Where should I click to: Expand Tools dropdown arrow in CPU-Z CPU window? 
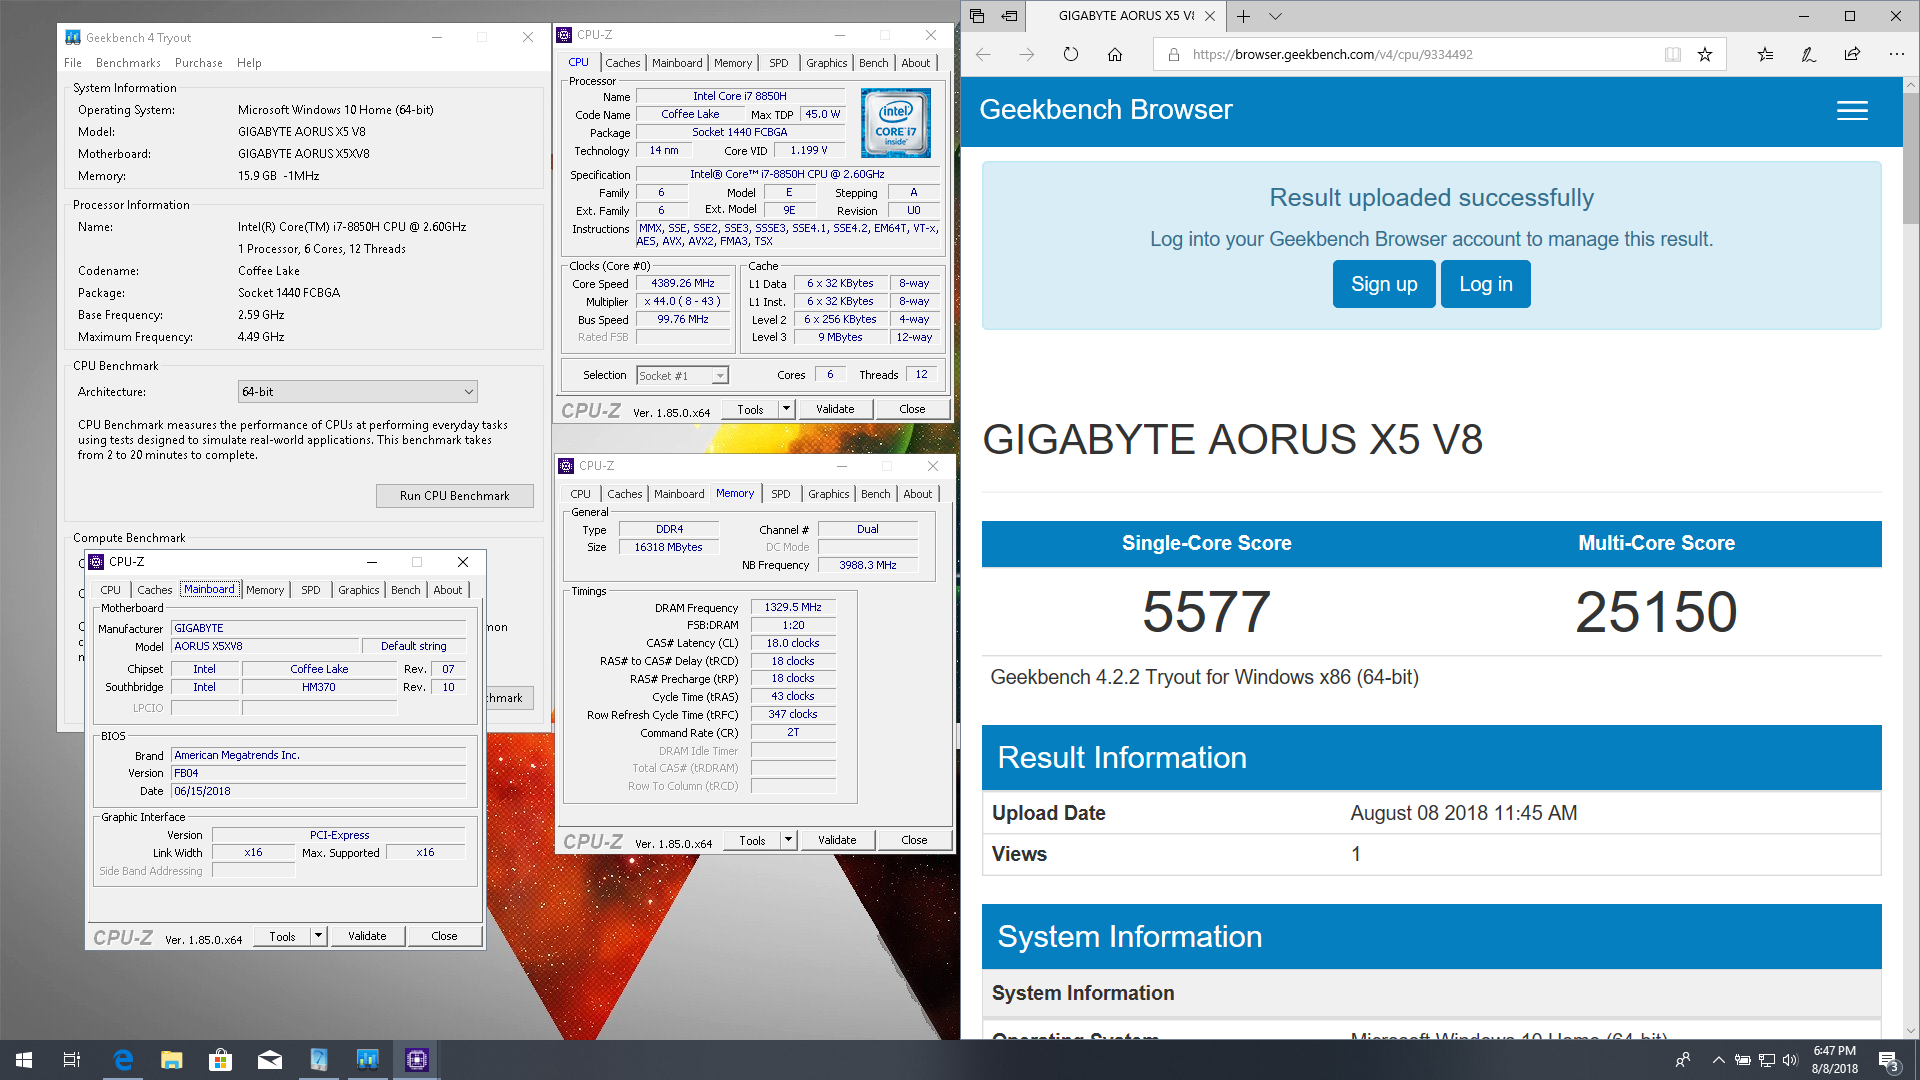(x=786, y=409)
